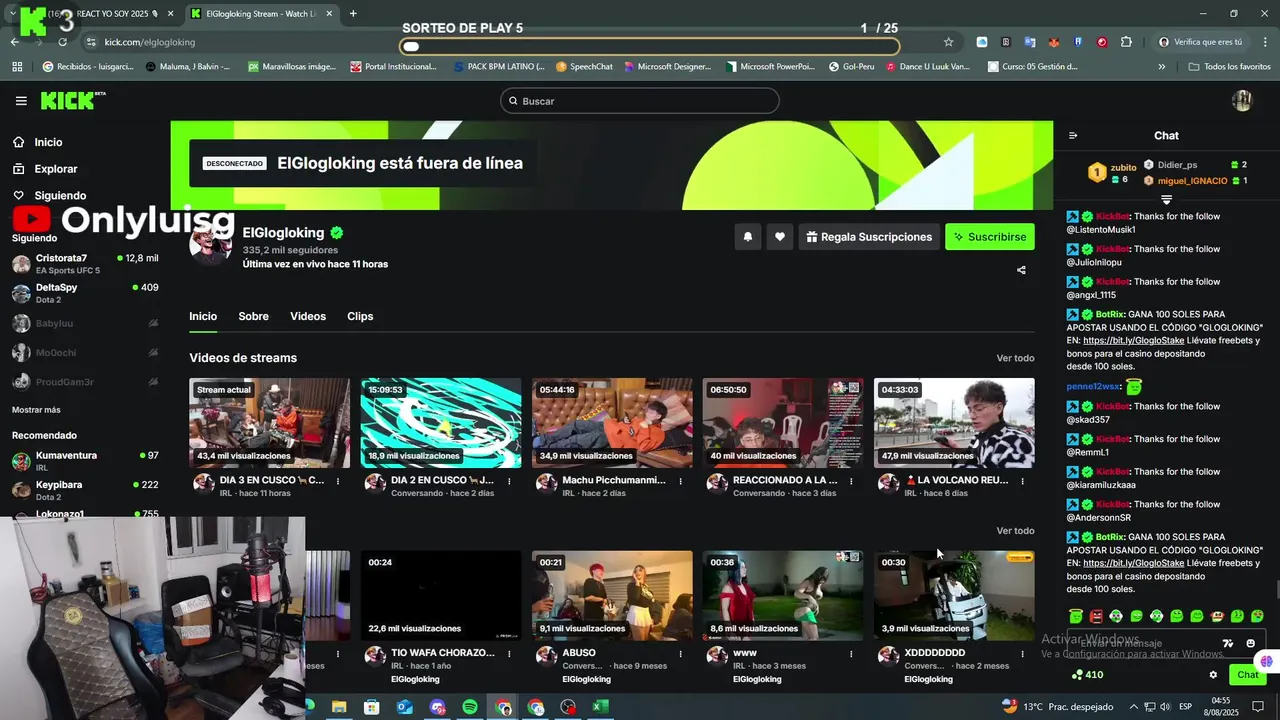The image size is (1280, 720).
Task: Open DeltaSpy channel in the sidebar
Action: (85, 293)
